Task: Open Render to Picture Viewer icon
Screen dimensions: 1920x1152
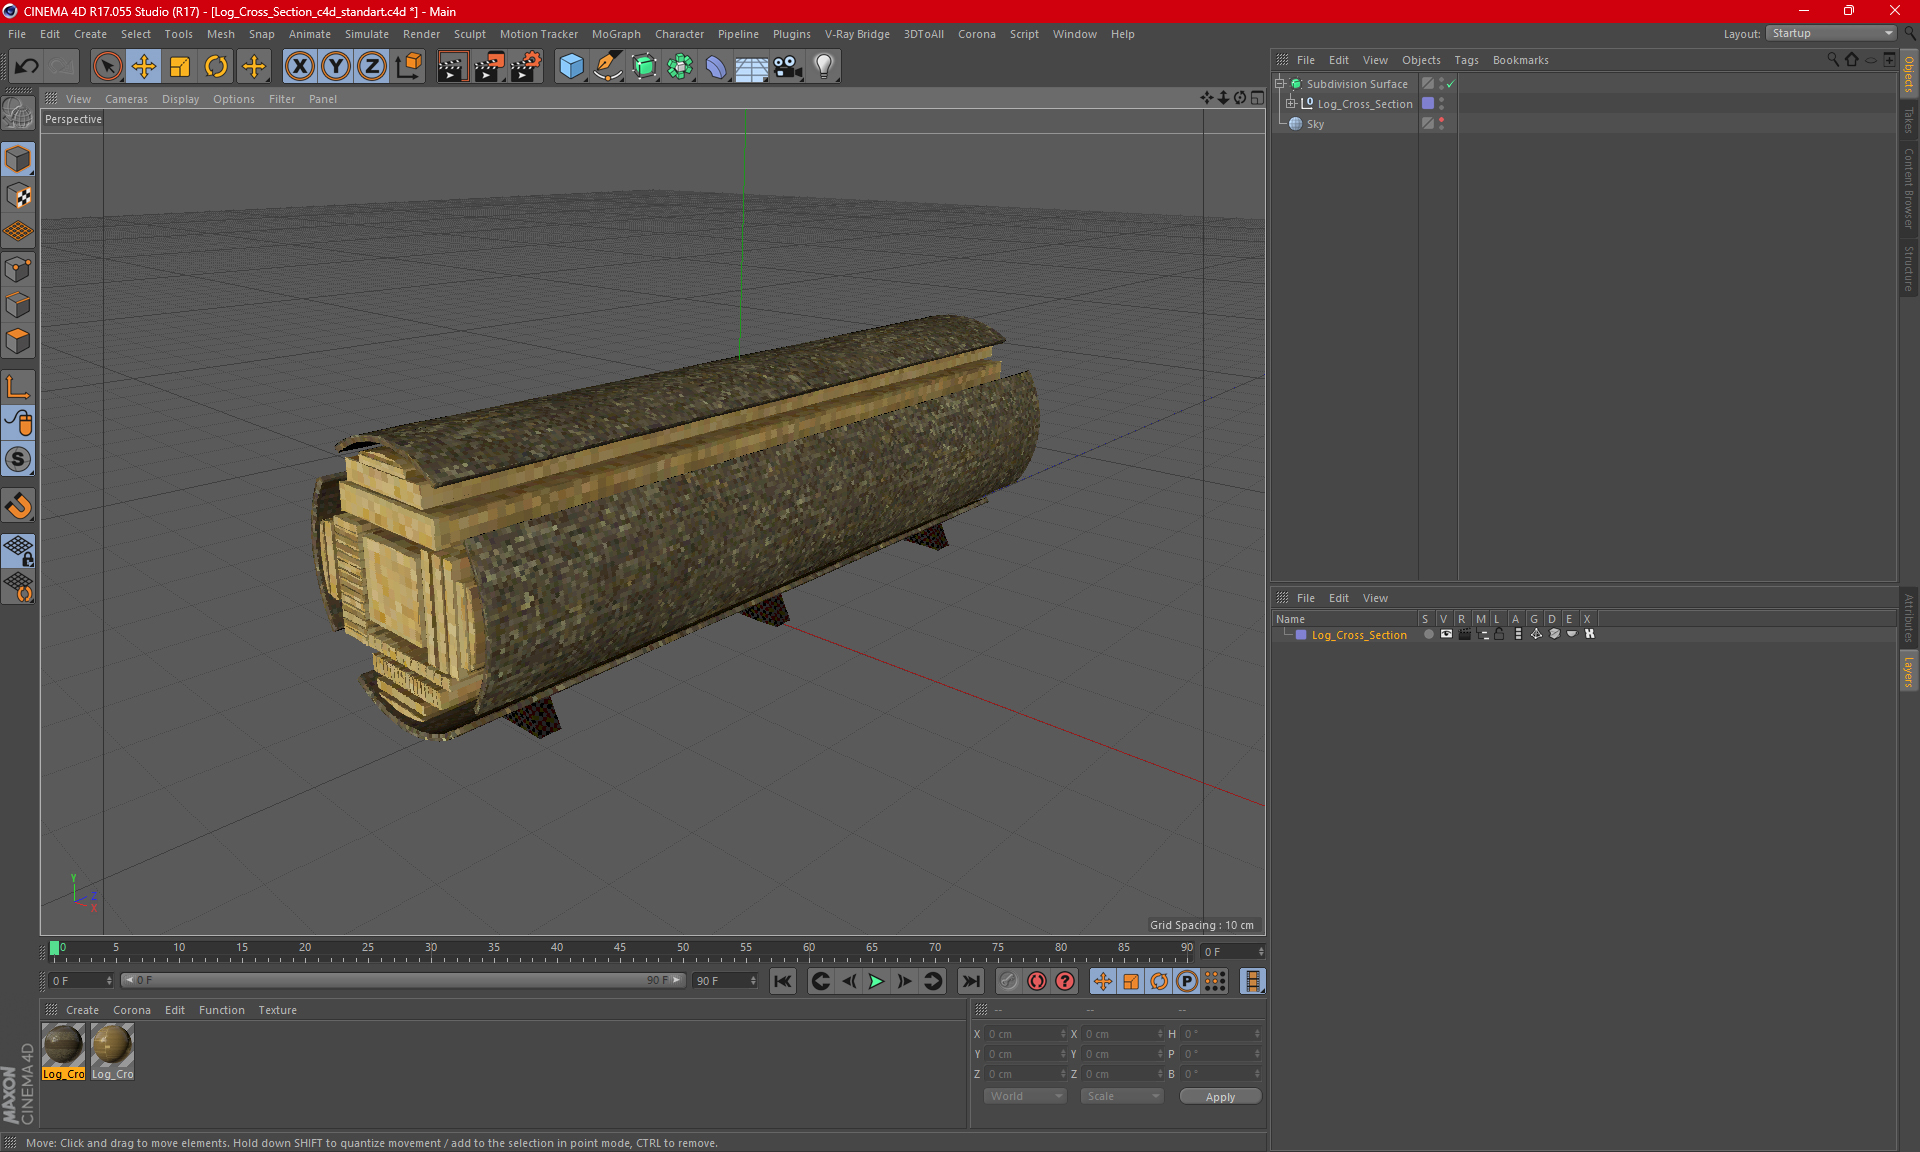Action: coord(489,67)
